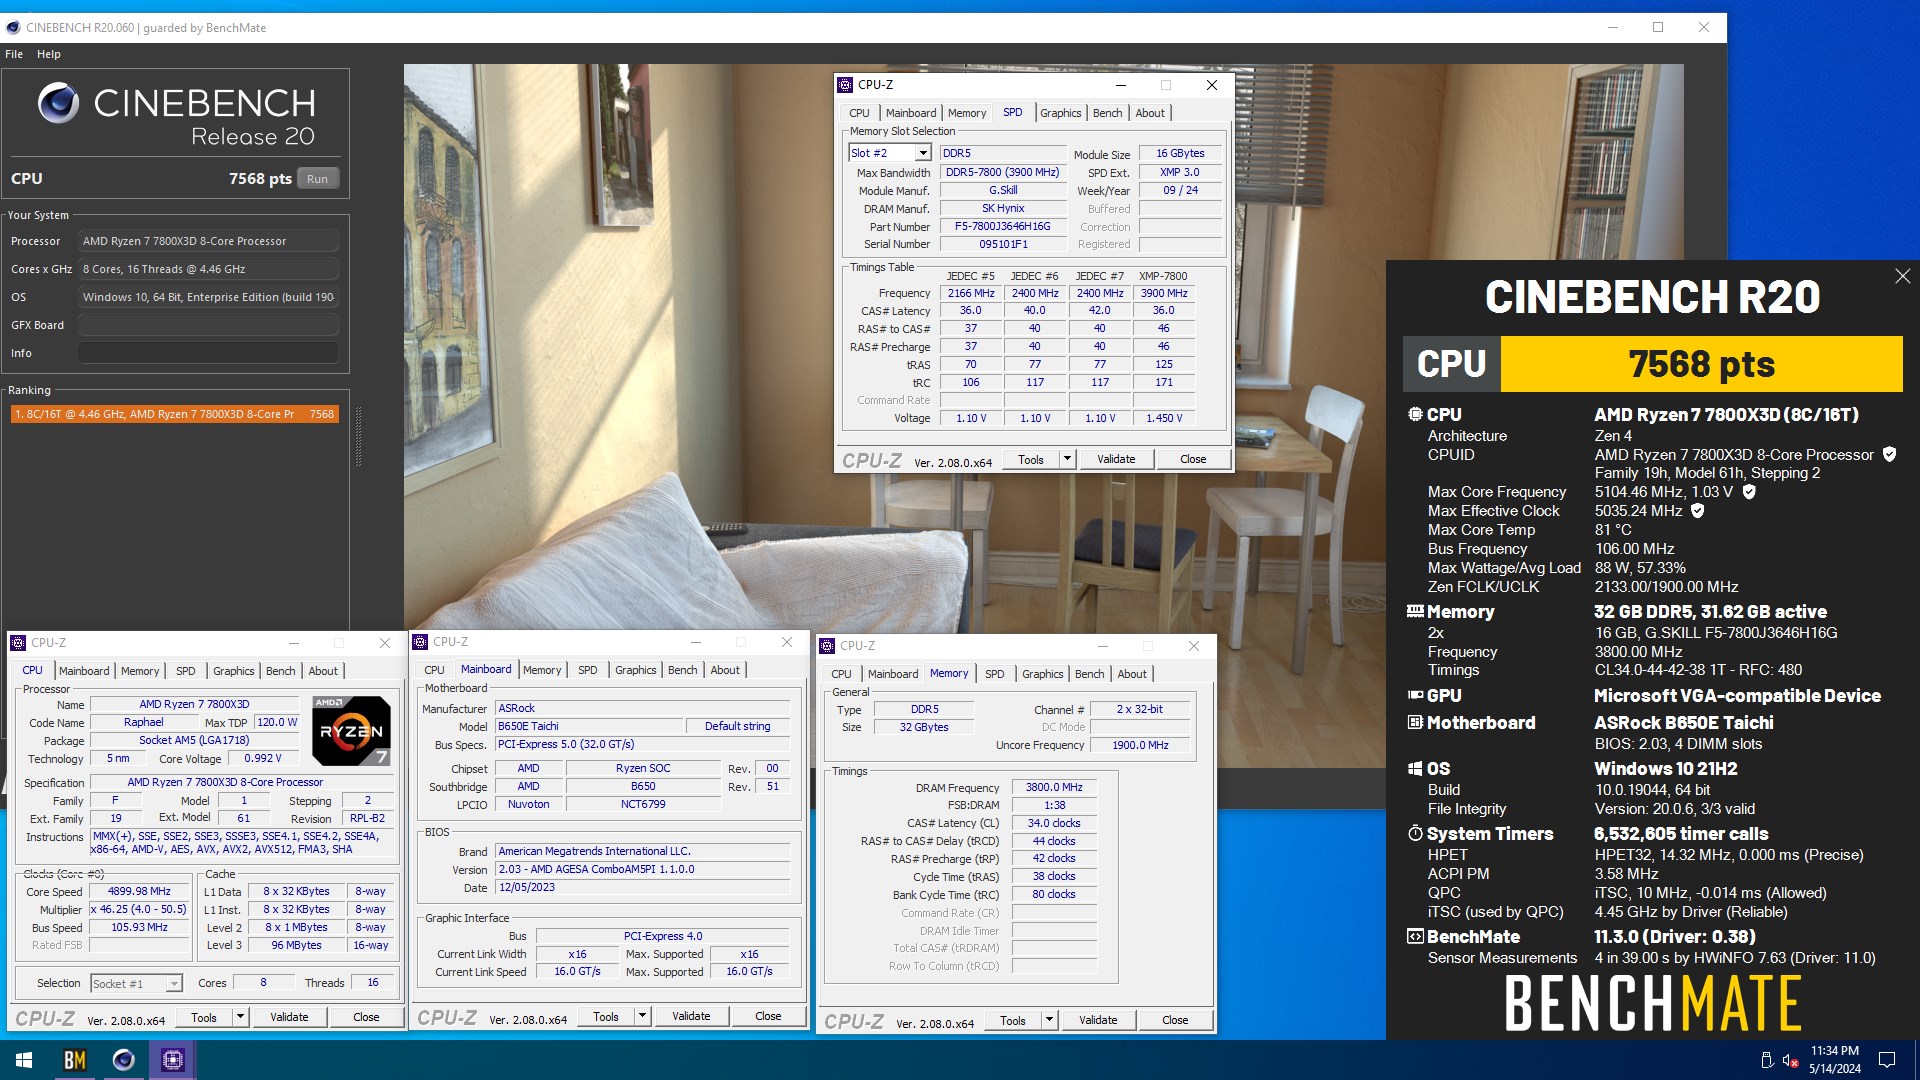Click Close in CPU-Z SPD window
The width and height of the screenshot is (1920, 1080).
tap(1193, 459)
